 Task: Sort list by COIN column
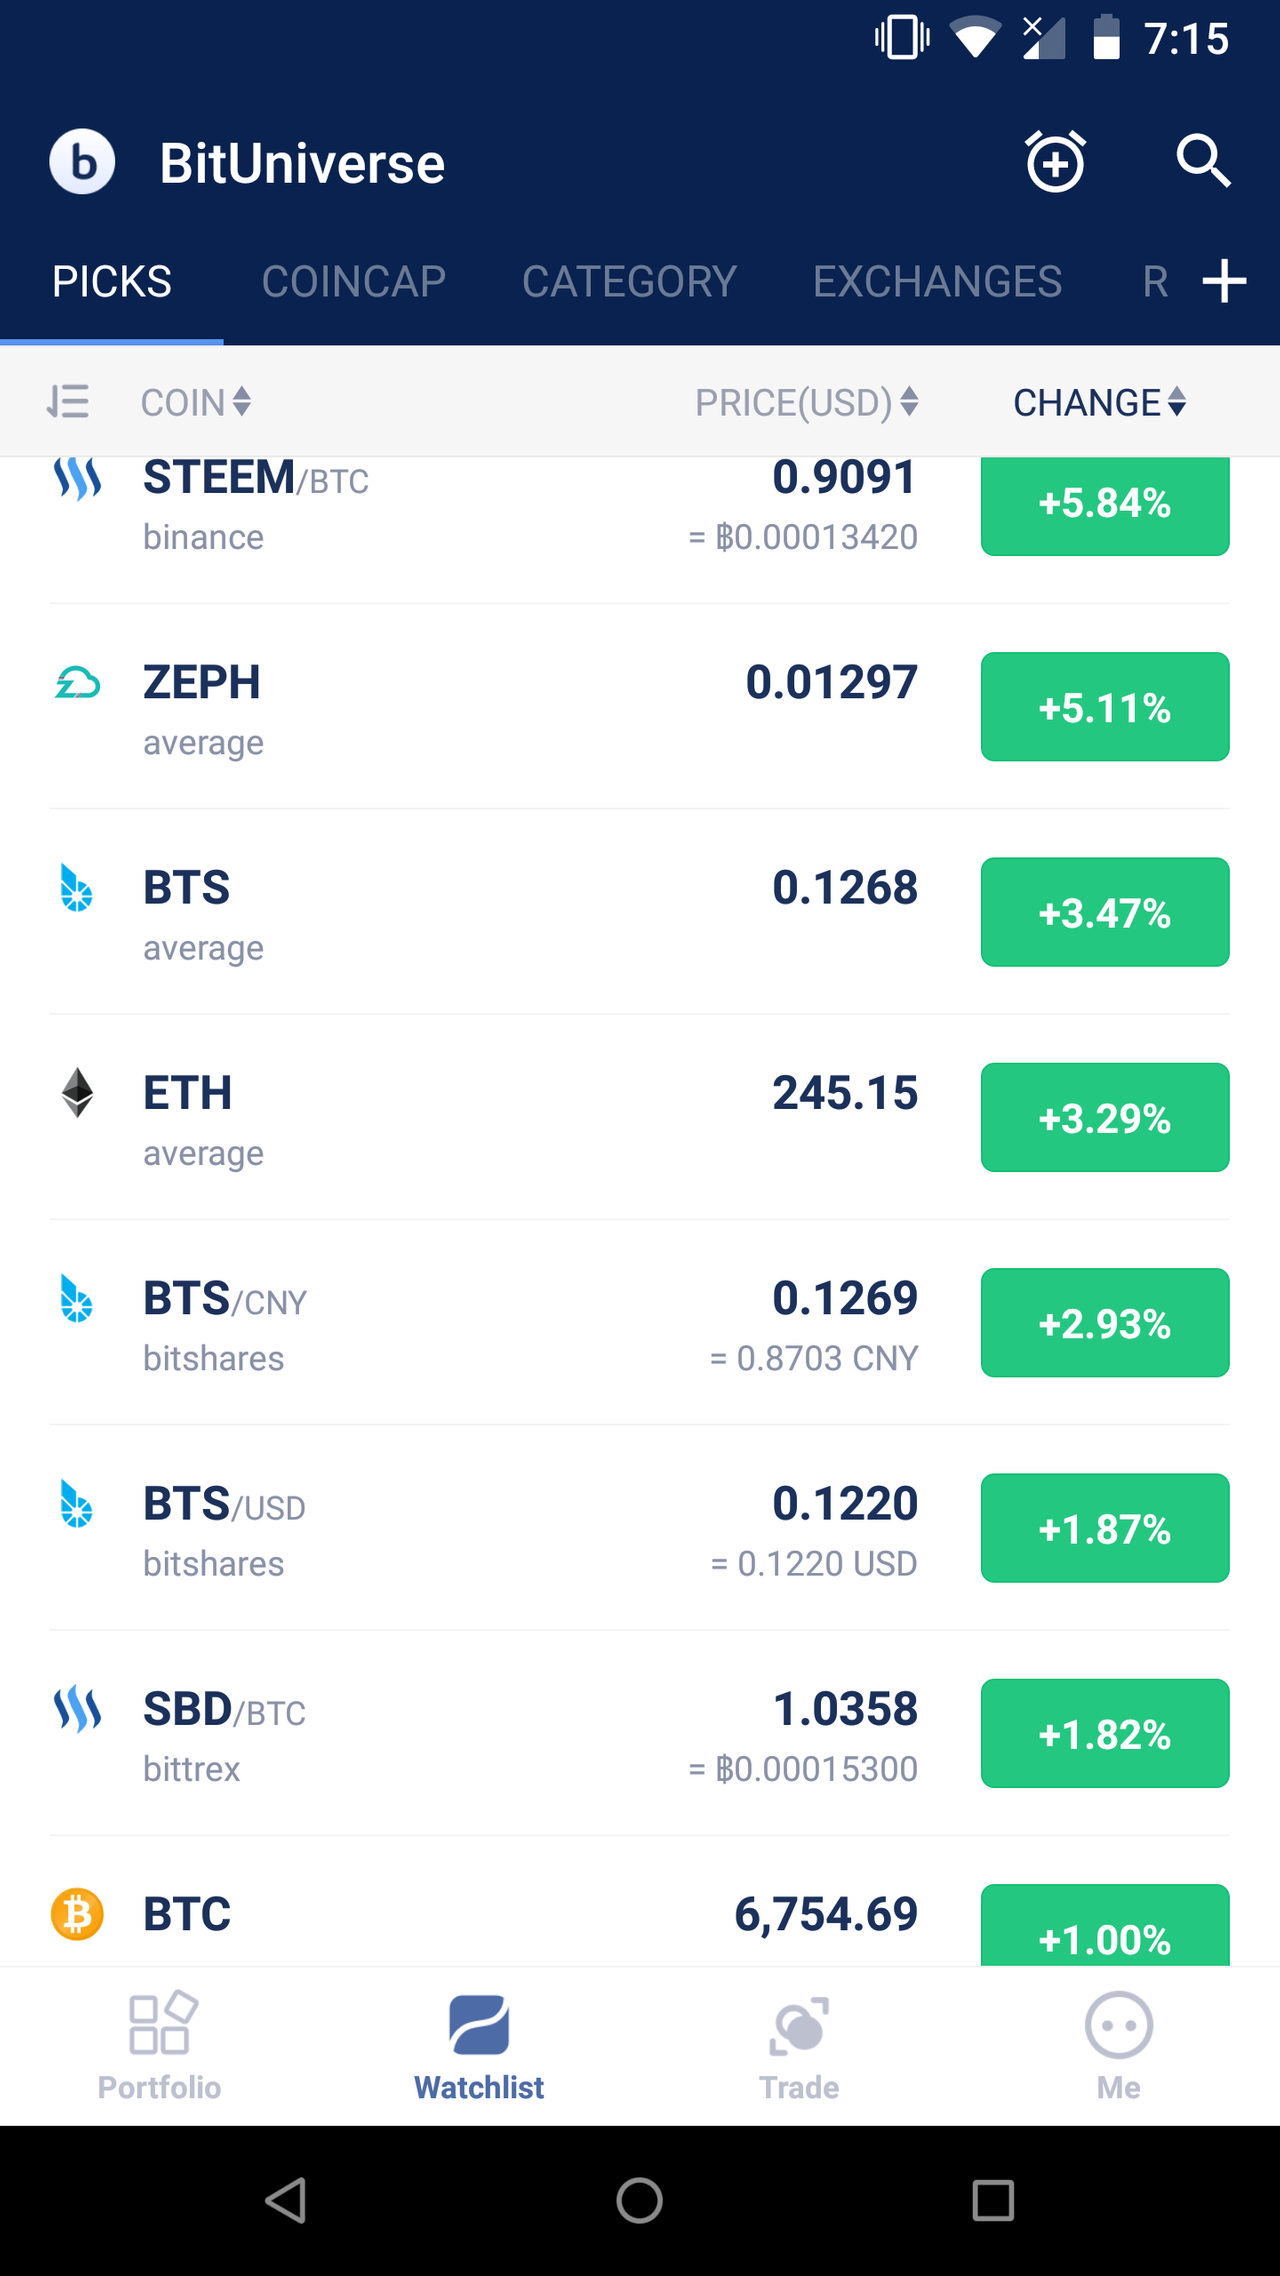click(x=196, y=402)
